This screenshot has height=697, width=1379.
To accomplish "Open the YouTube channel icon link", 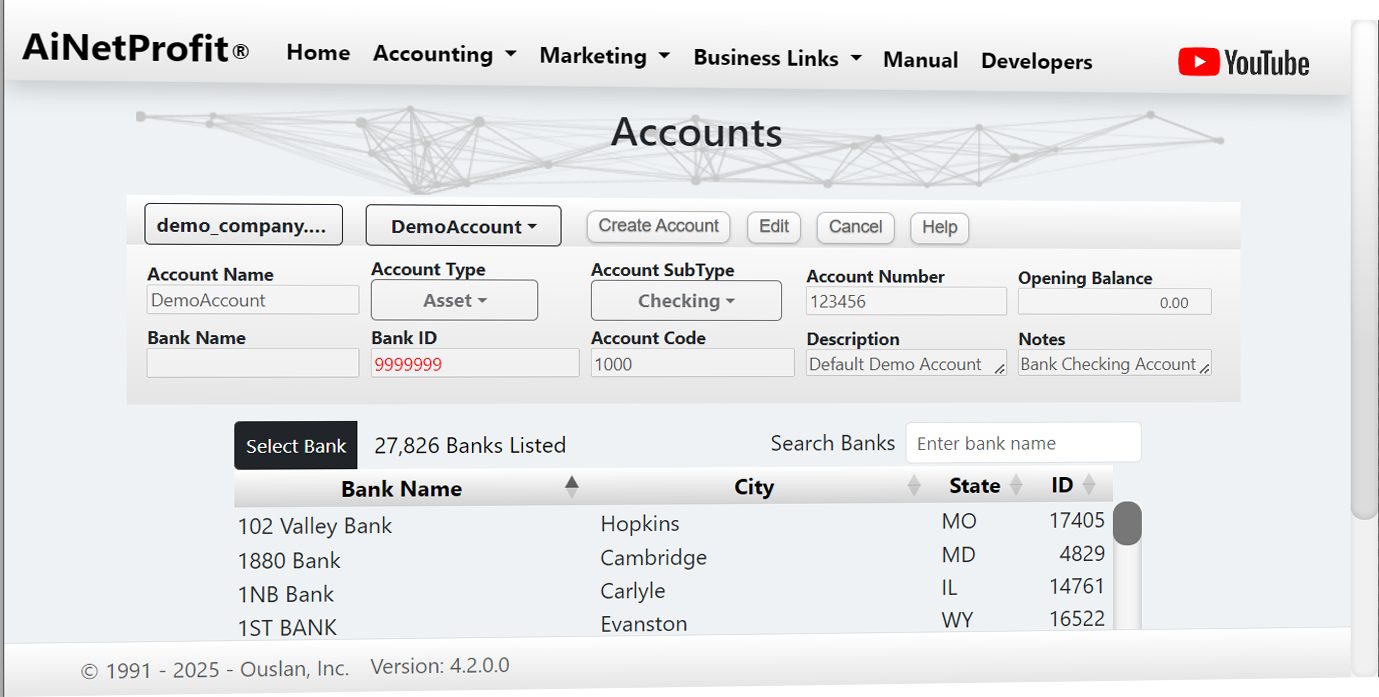I will 1244,63.
